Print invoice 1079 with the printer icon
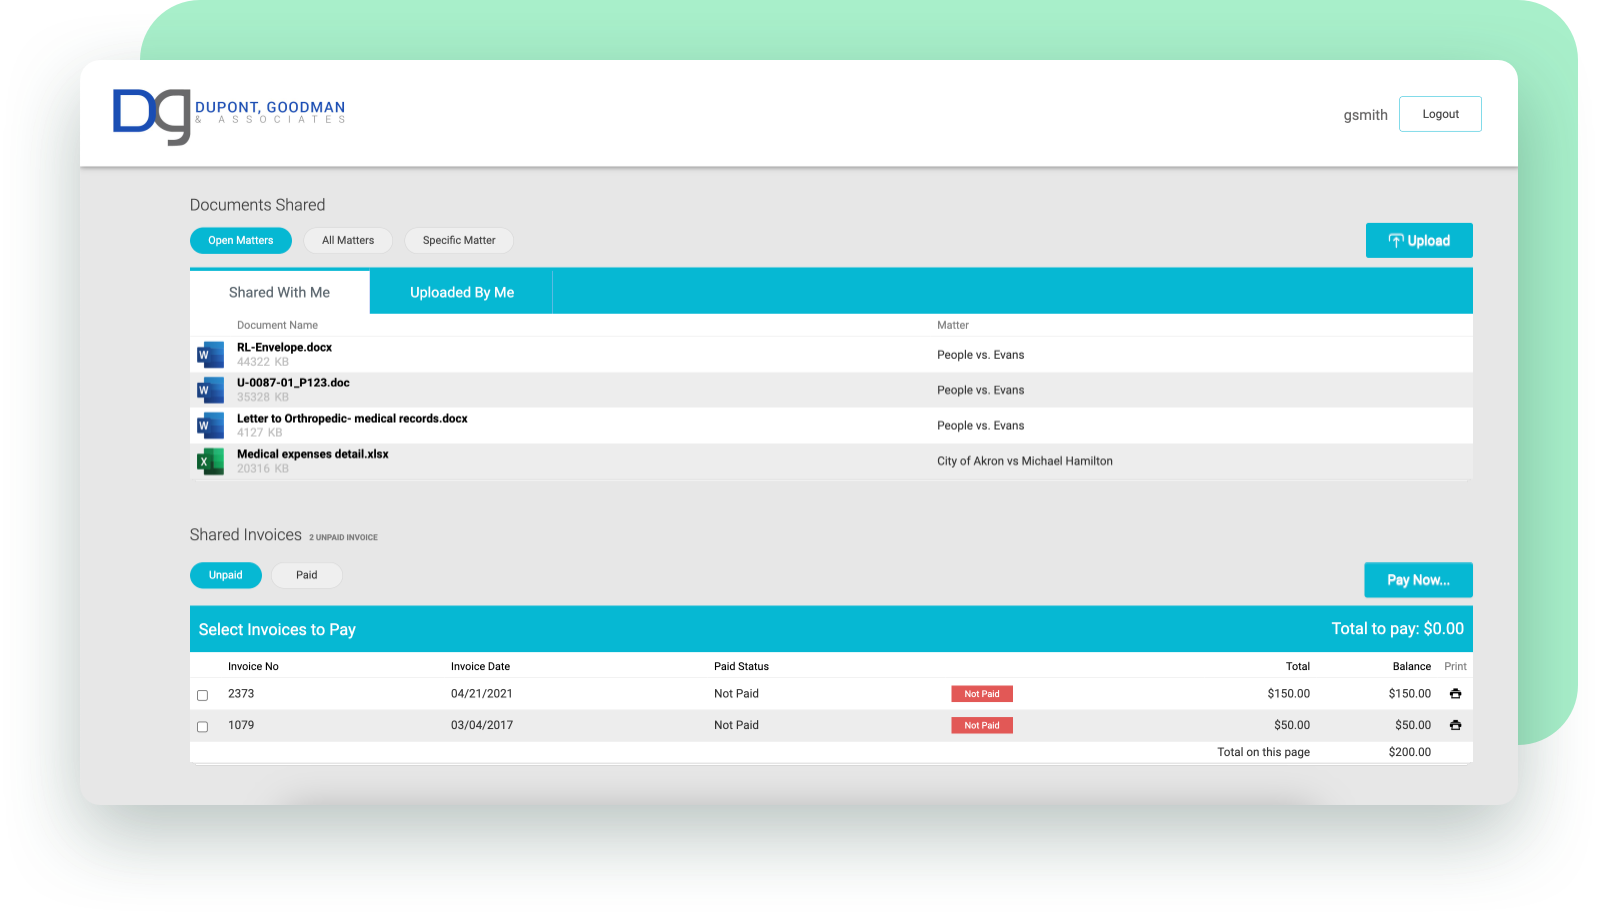1598x915 pixels. (x=1455, y=726)
